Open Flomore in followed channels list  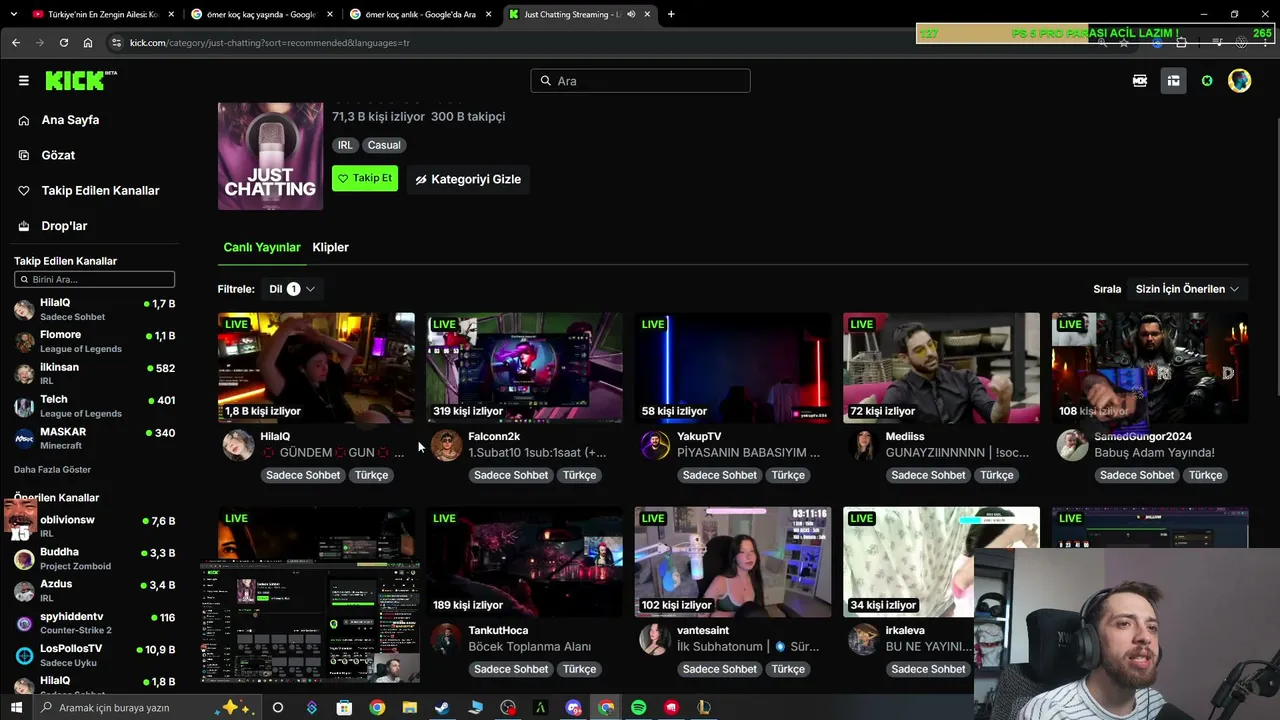click(x=95, y=341)
